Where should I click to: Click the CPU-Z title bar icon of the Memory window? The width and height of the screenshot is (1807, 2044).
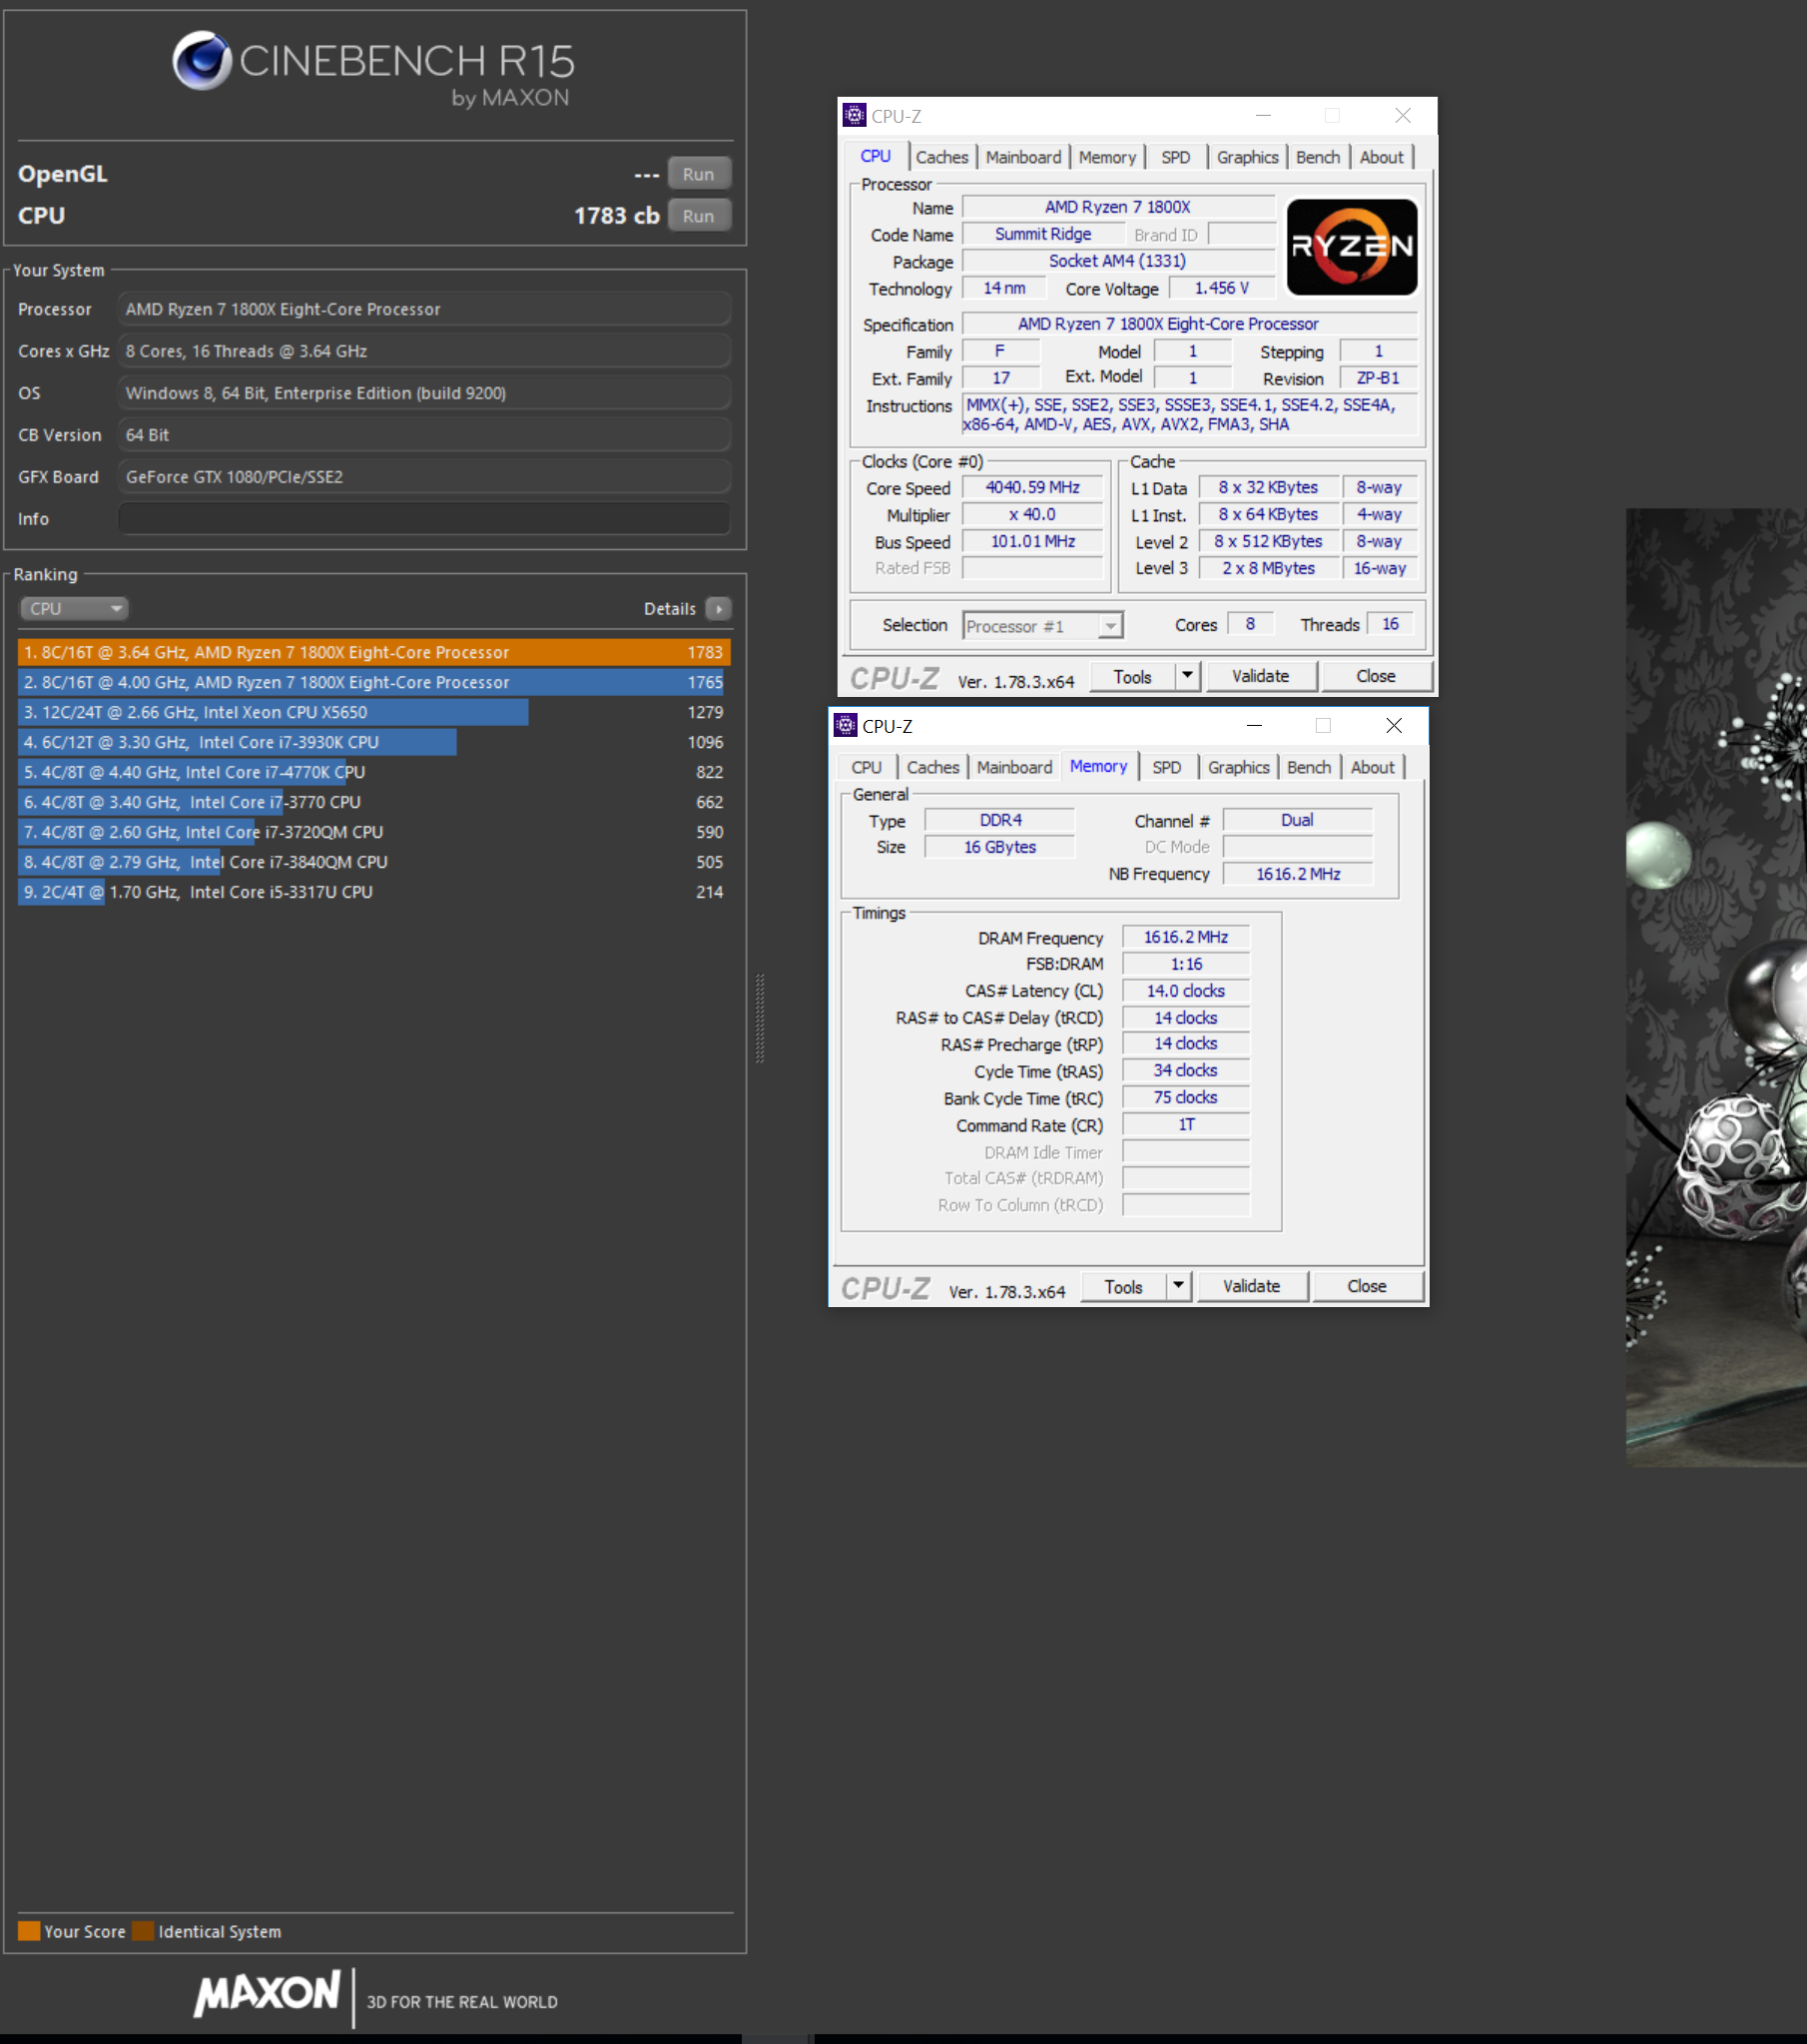pyautogui.click(x=845, y=725)
